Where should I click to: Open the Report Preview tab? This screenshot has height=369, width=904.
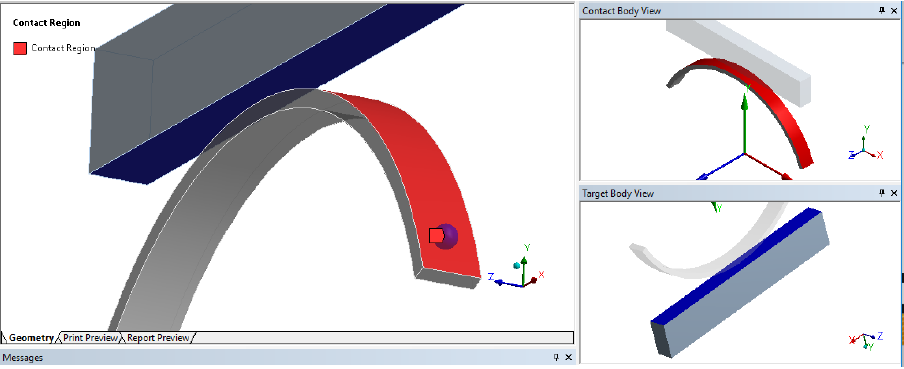tap(158, 338)
